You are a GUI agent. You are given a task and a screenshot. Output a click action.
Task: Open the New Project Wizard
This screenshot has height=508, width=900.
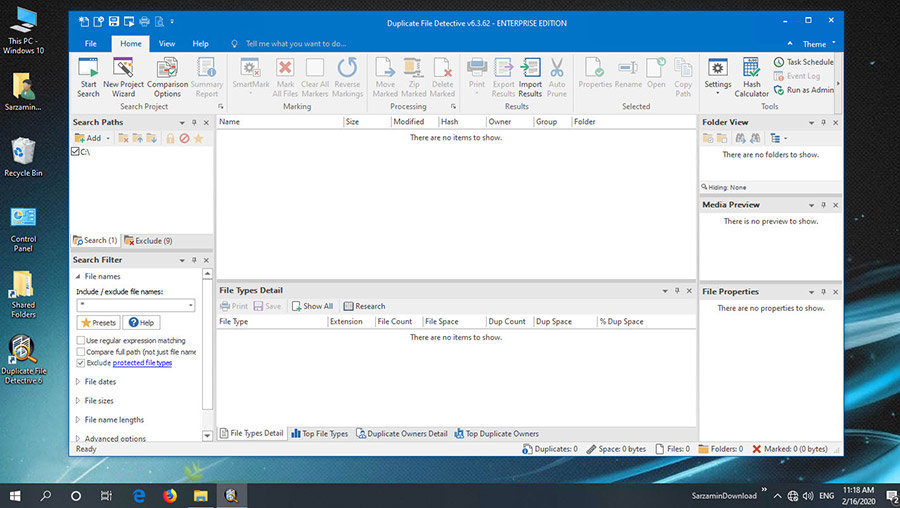[123, 77]
